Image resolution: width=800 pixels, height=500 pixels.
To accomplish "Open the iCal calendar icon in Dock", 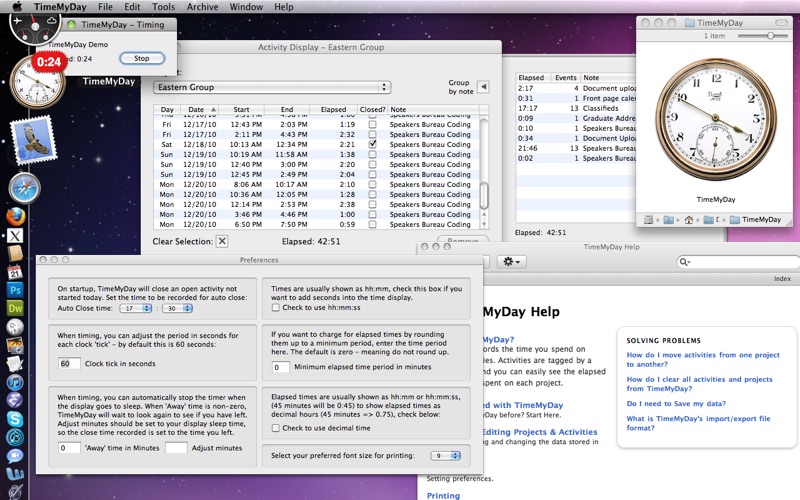I will (x=15, y=272).
